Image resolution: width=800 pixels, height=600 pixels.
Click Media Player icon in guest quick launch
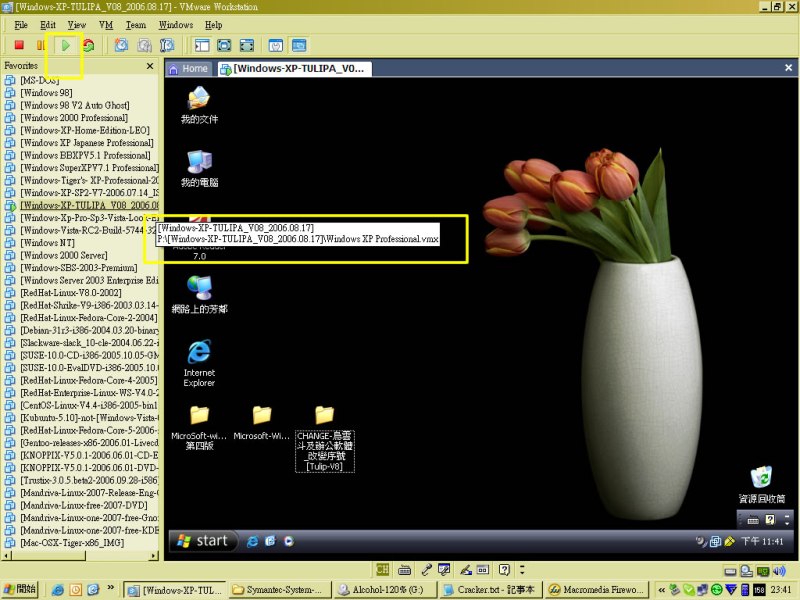click(x=289, y=541)
